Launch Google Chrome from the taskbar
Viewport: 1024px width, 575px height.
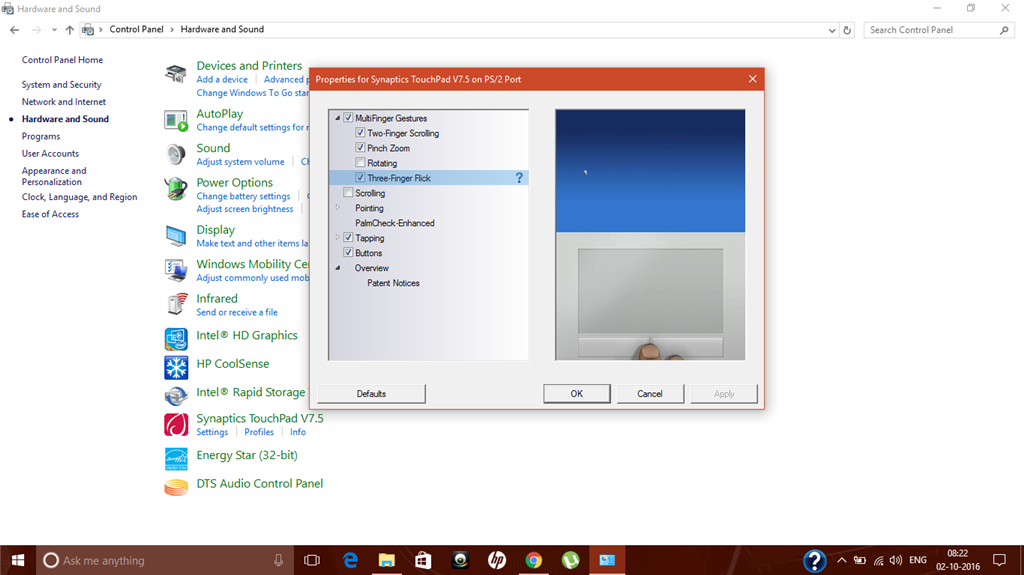click(x=534, y=560)
